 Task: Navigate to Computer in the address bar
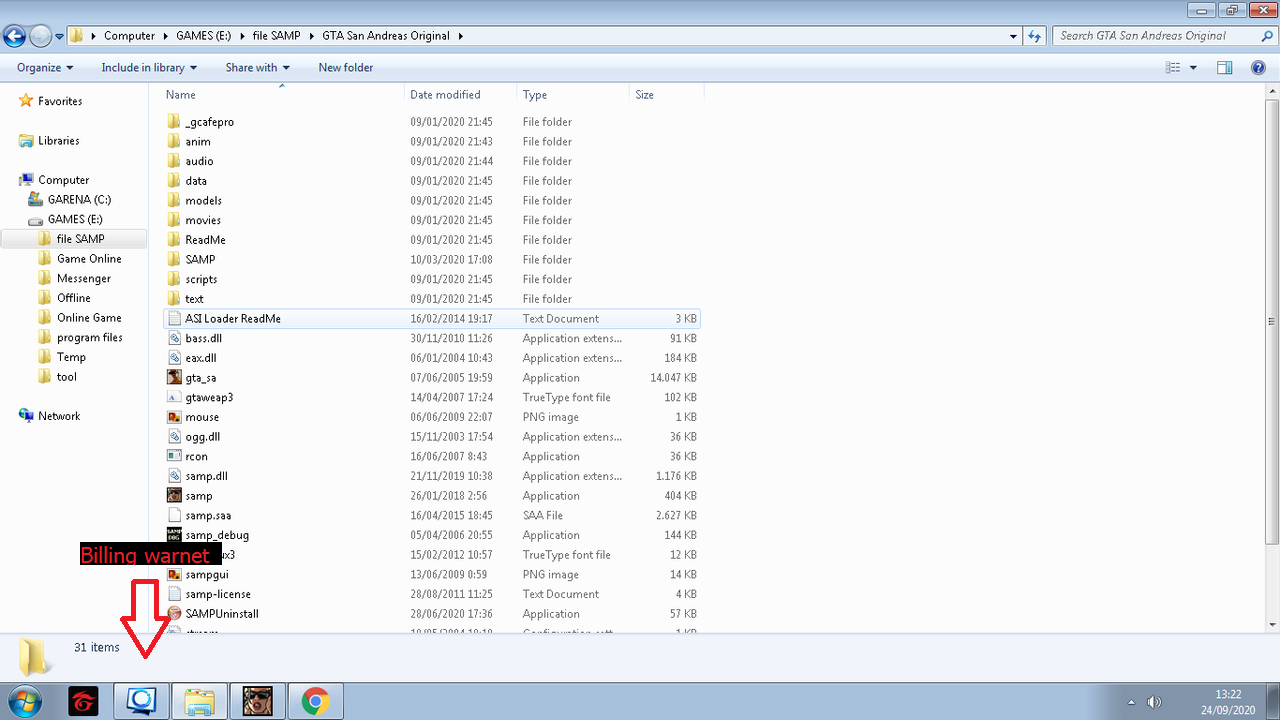pyautogui.click(x=130, y=36)
